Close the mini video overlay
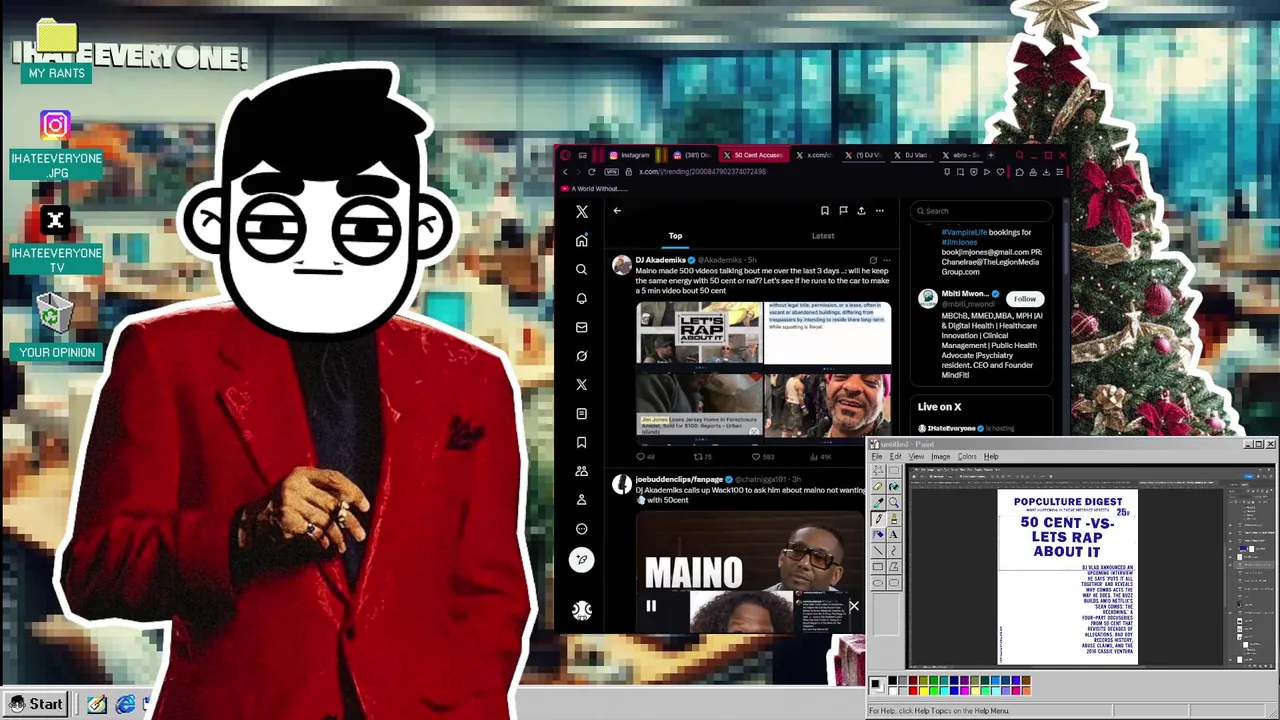1280x720 pixels. tap(854, 607)
